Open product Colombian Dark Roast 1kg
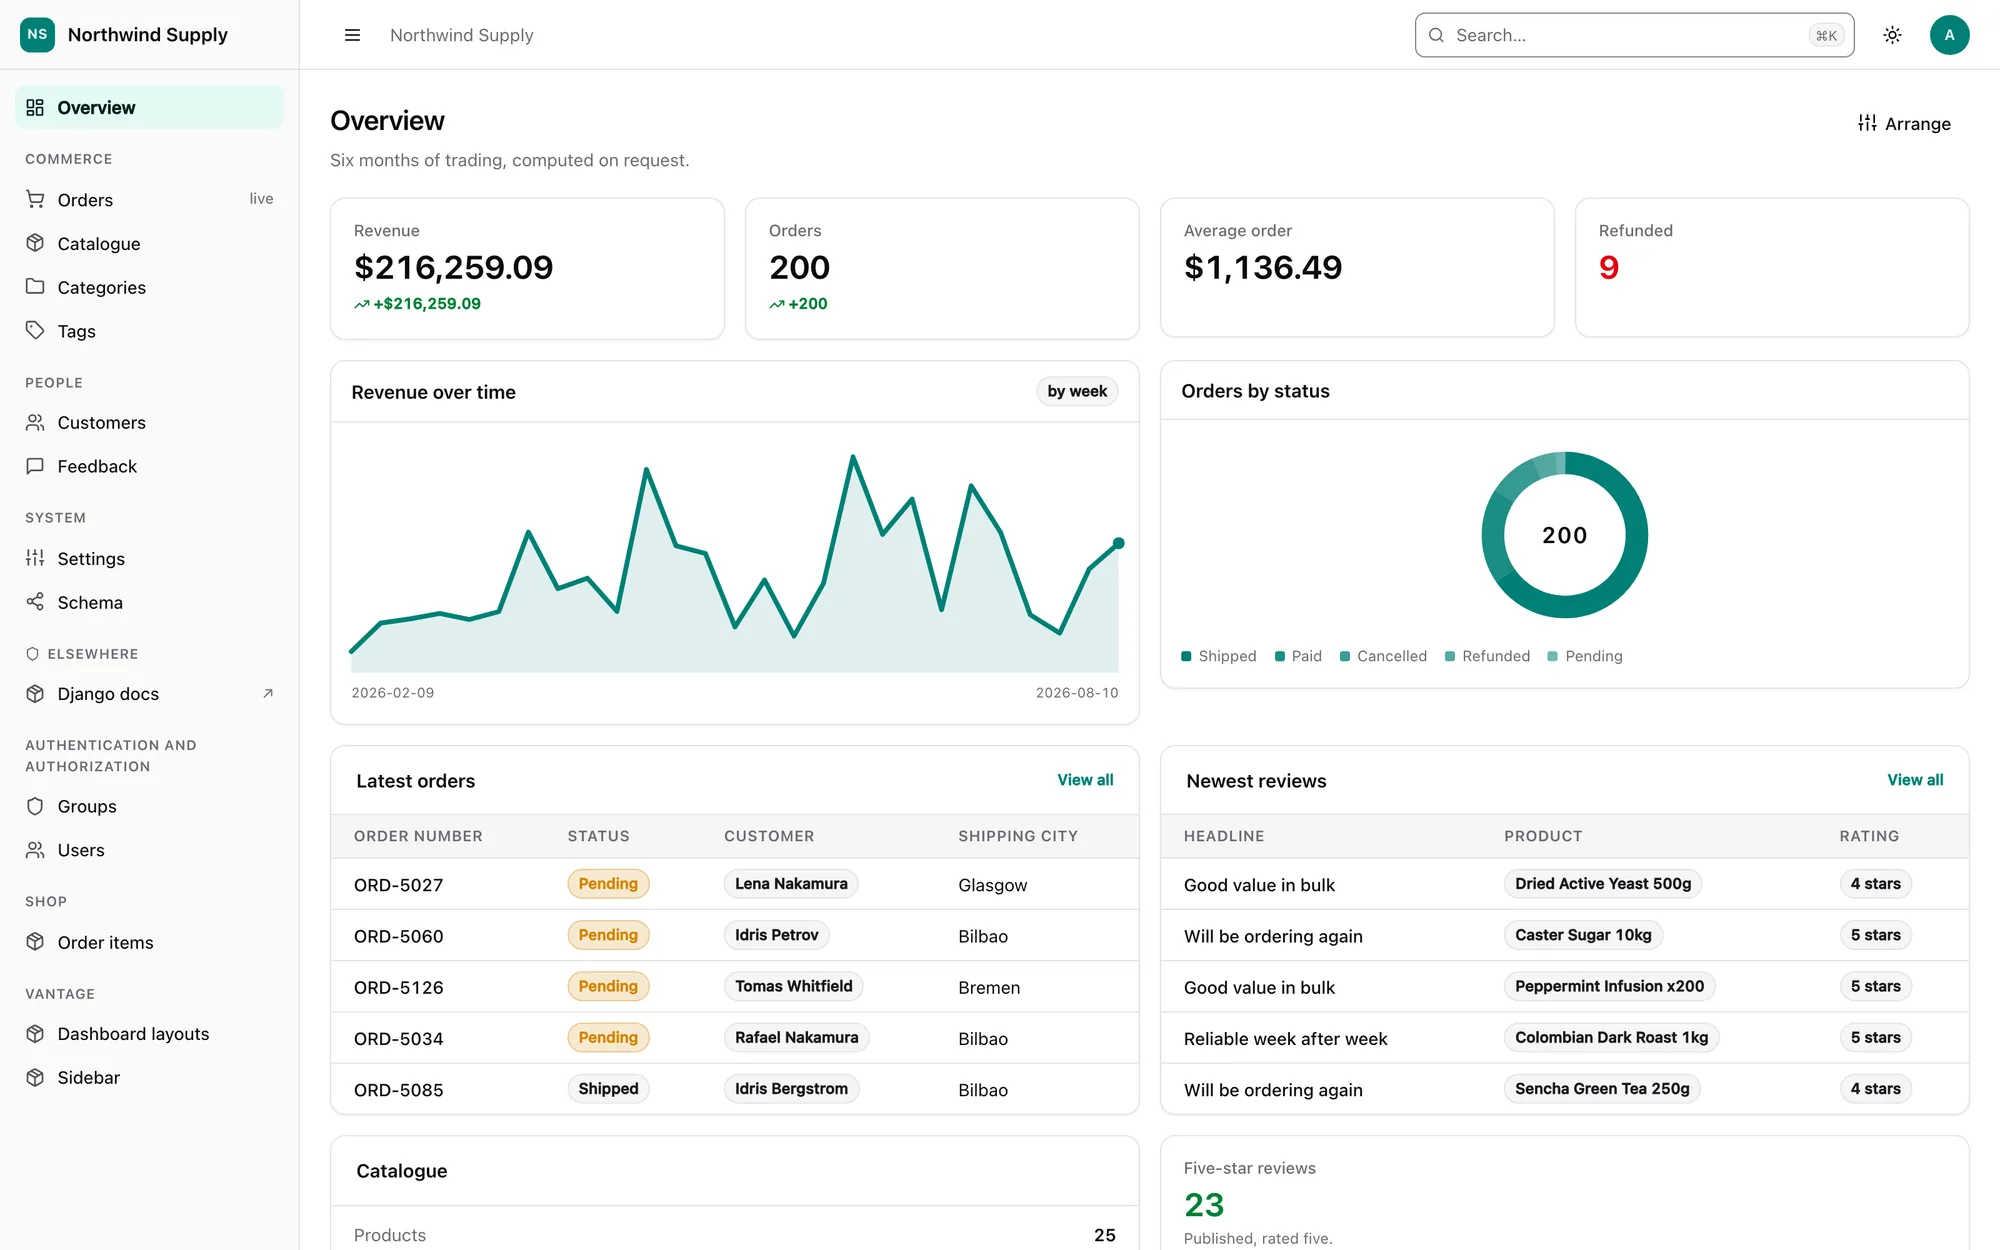 point(1611,1038)
